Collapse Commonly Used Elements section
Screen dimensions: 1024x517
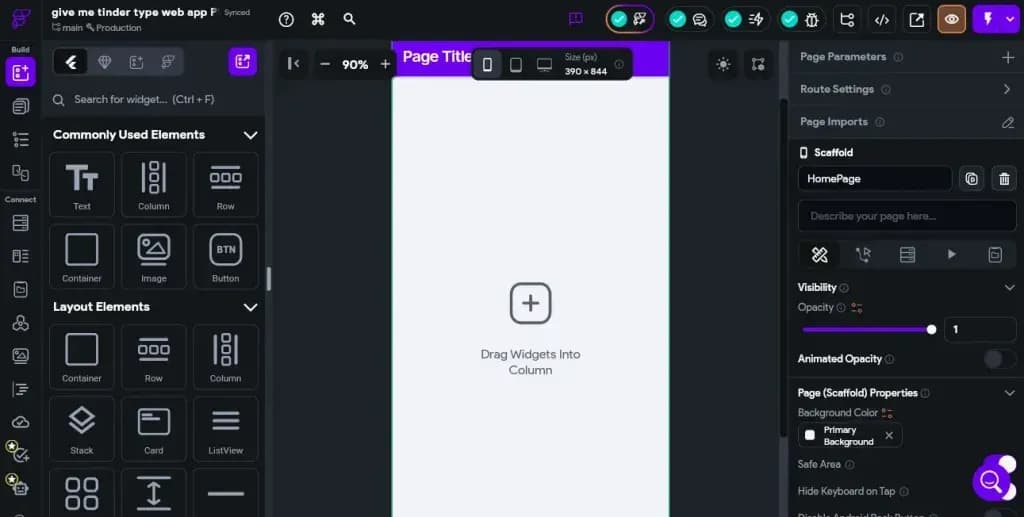250,135
